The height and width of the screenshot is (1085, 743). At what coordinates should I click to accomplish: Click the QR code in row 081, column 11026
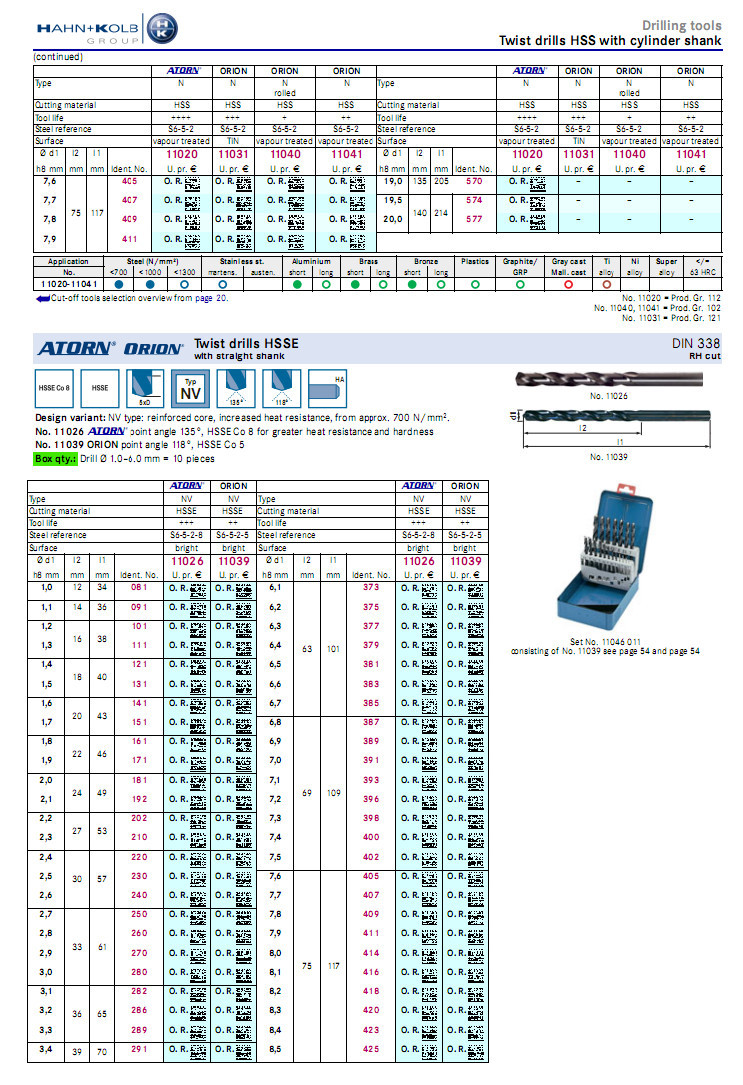[198, 590]
